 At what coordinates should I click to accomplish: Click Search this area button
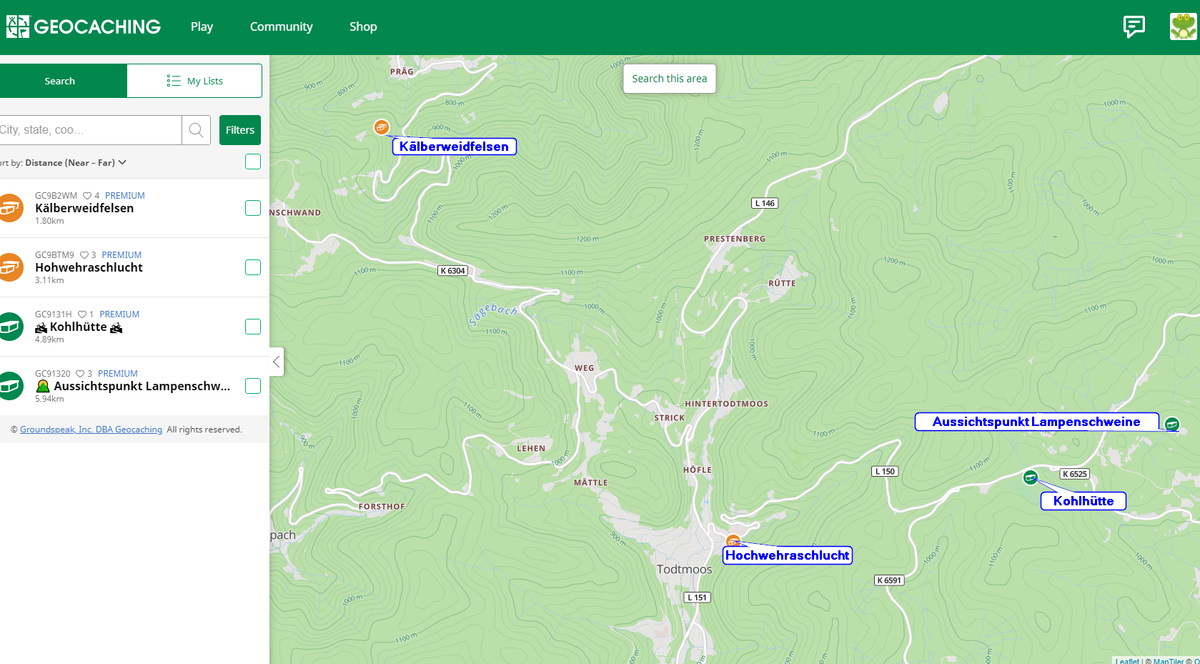669,79
